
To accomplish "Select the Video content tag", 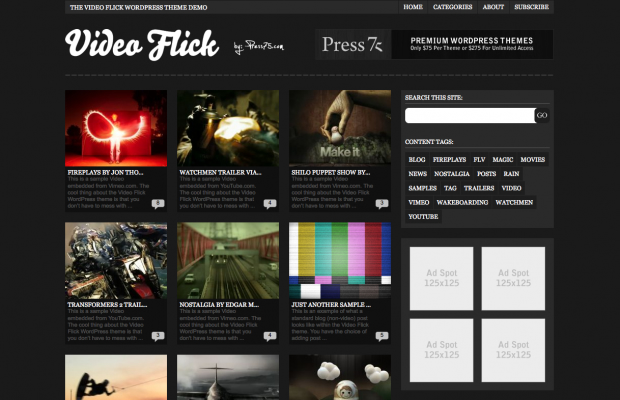I will (x=511, y=188).
